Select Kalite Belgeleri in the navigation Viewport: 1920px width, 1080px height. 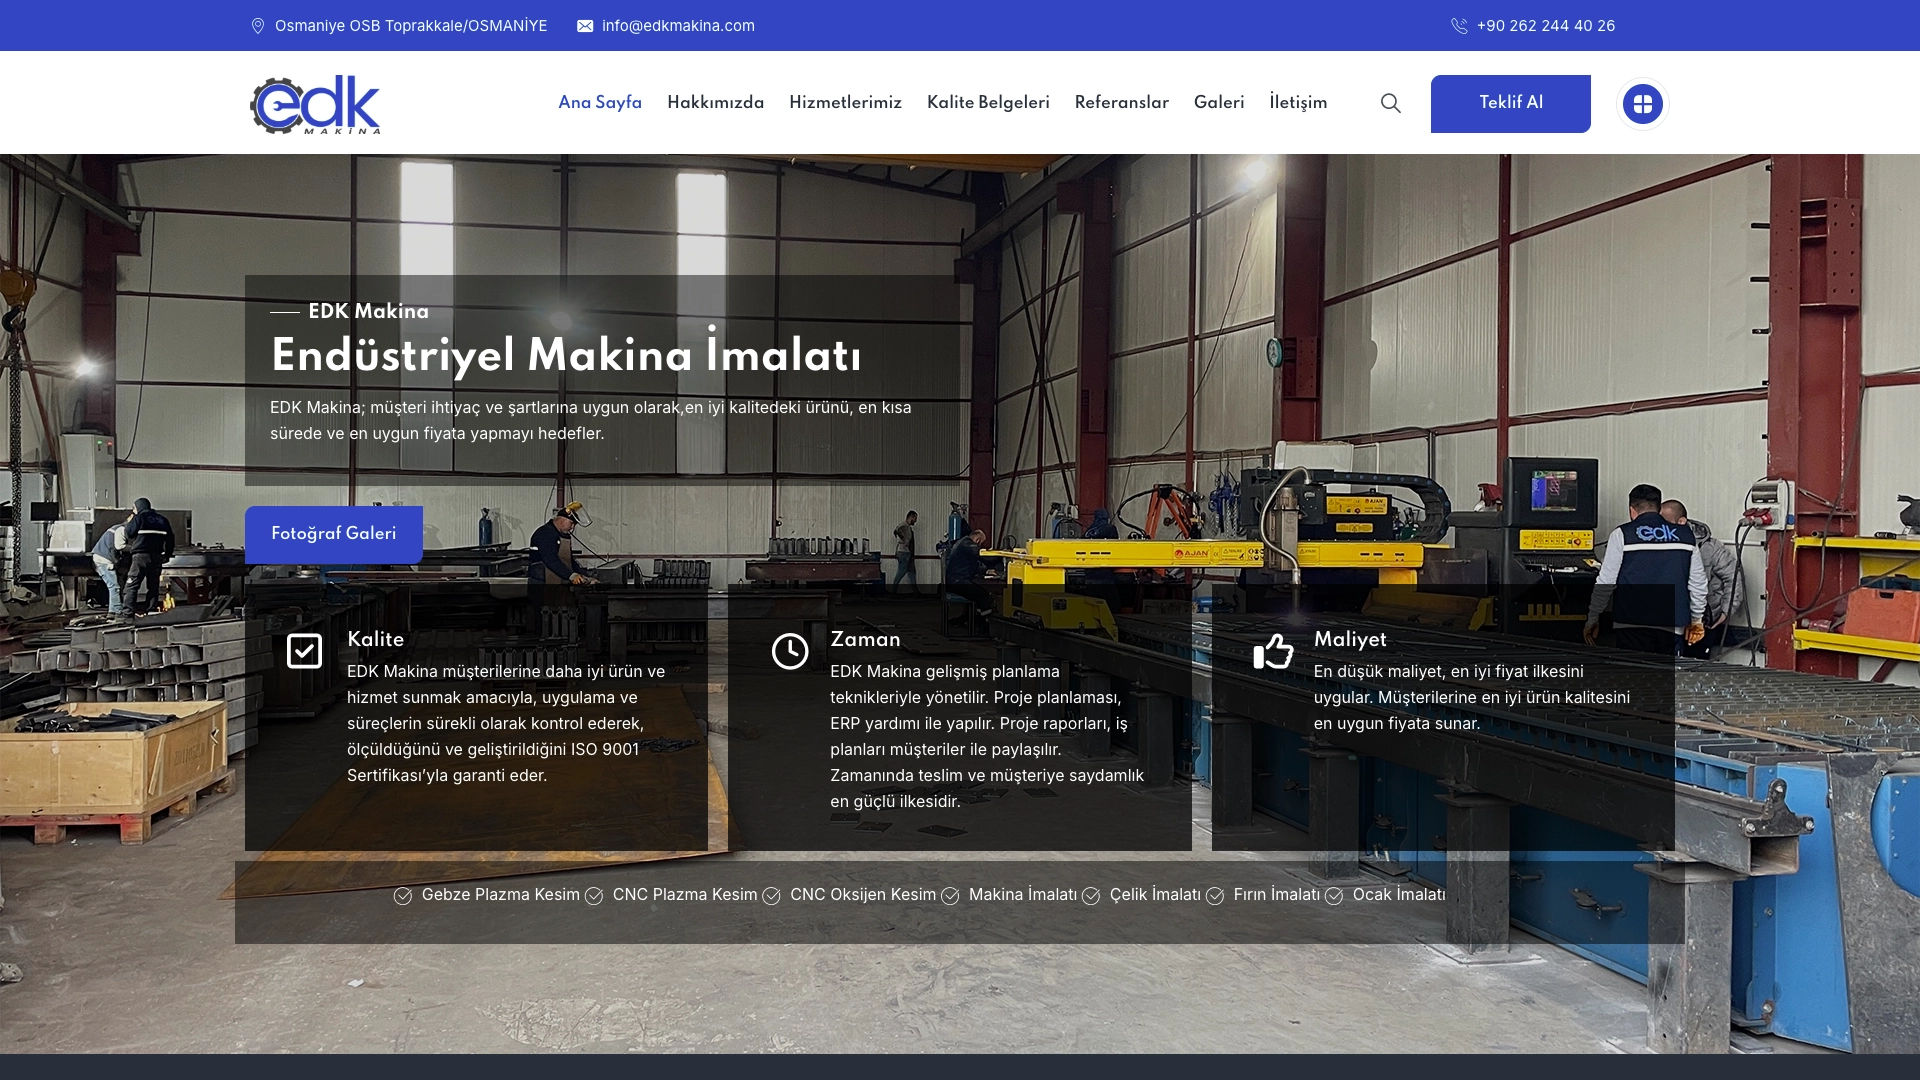coord(988,102)
